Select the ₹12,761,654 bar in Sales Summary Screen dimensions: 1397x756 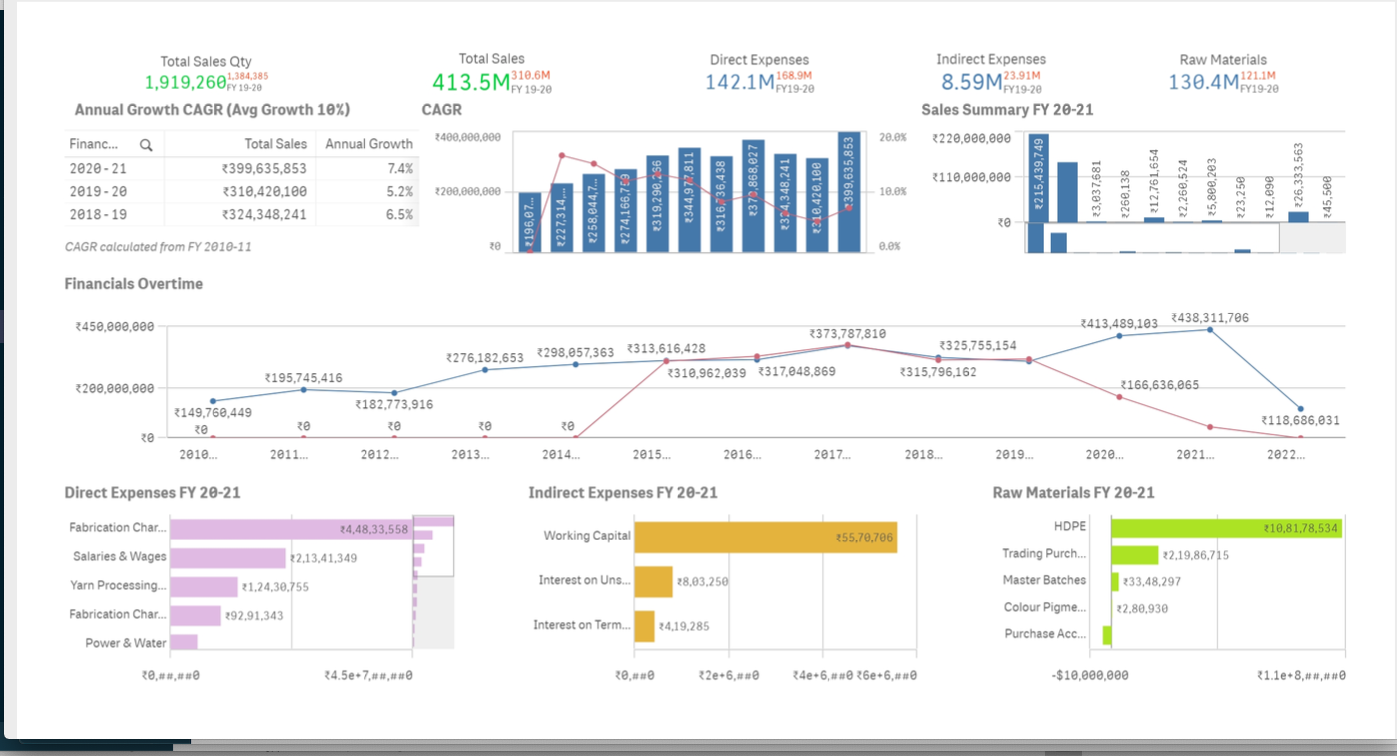[x=1153, y=219]
